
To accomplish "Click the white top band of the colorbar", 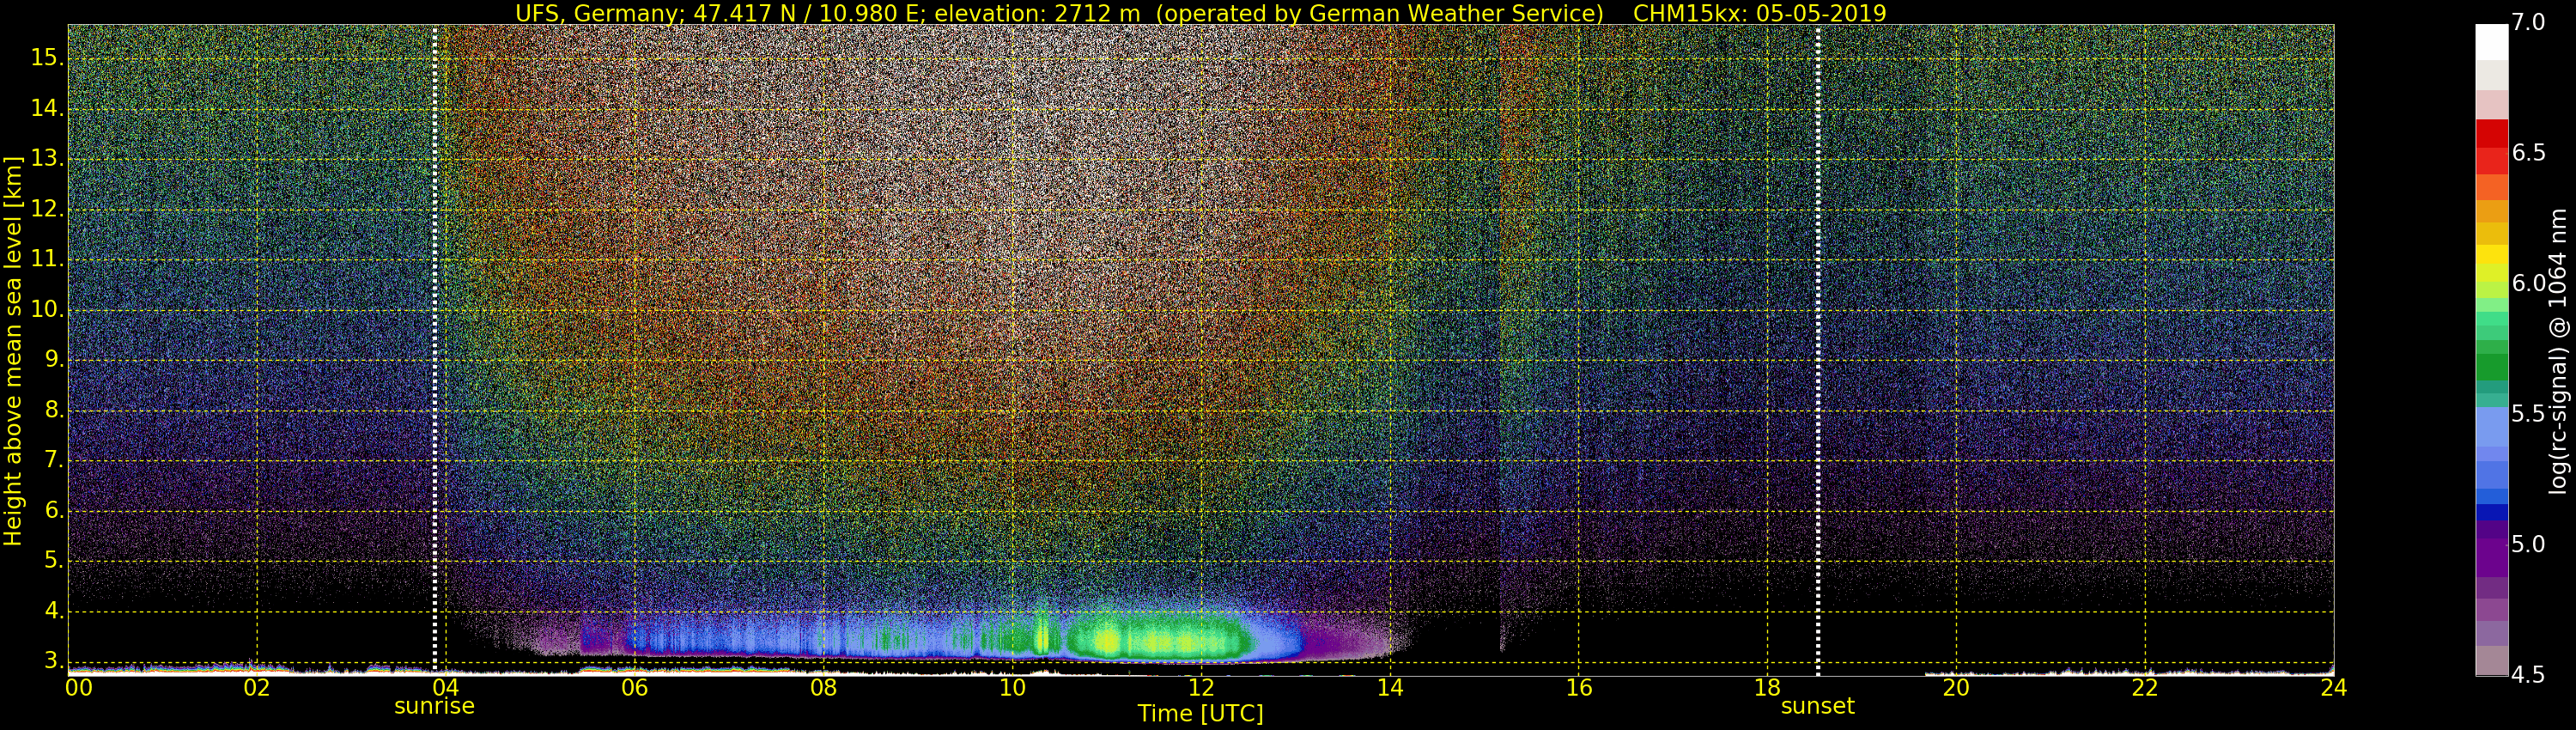I will [x=2491, y=42].
